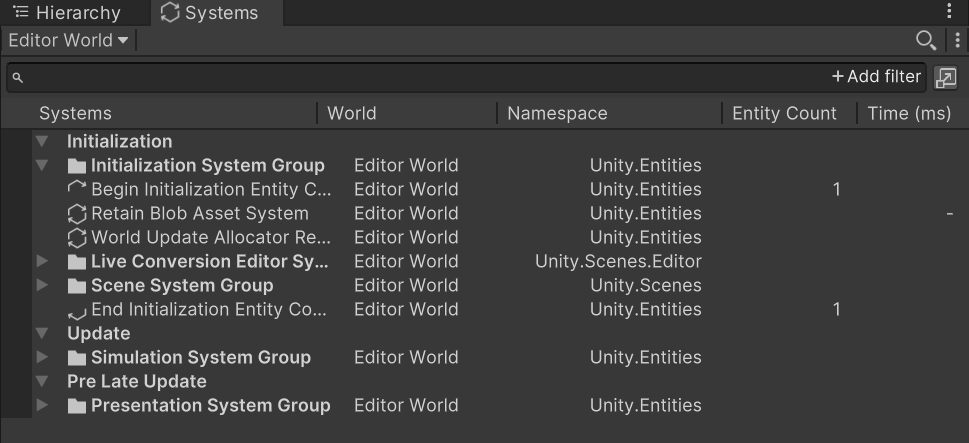Screen dimensions: 969x443
Task: Click World Update Allocator system icon
Action: click(77, 238)
